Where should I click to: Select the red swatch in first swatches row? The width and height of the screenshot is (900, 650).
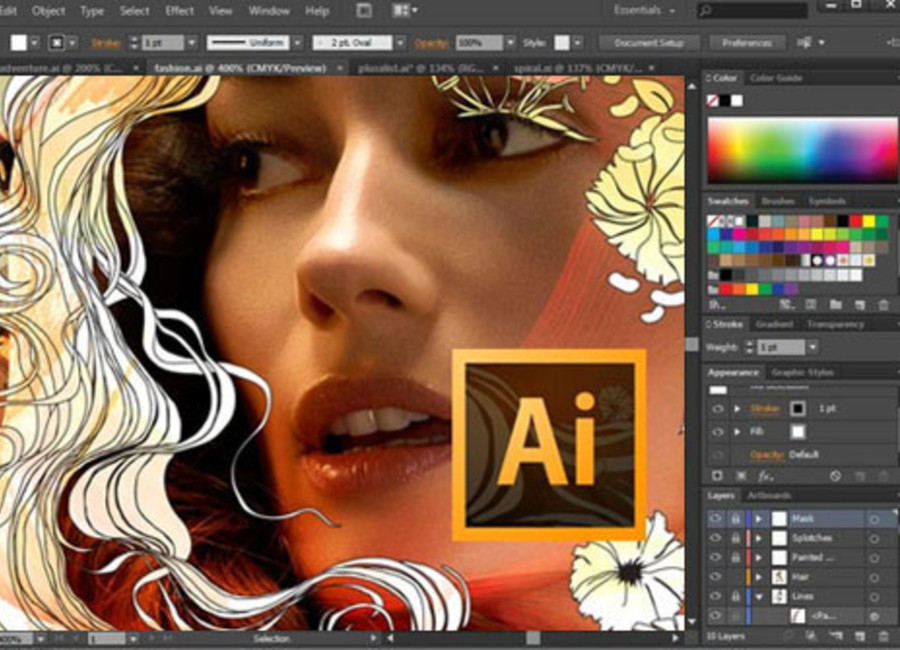856,221
